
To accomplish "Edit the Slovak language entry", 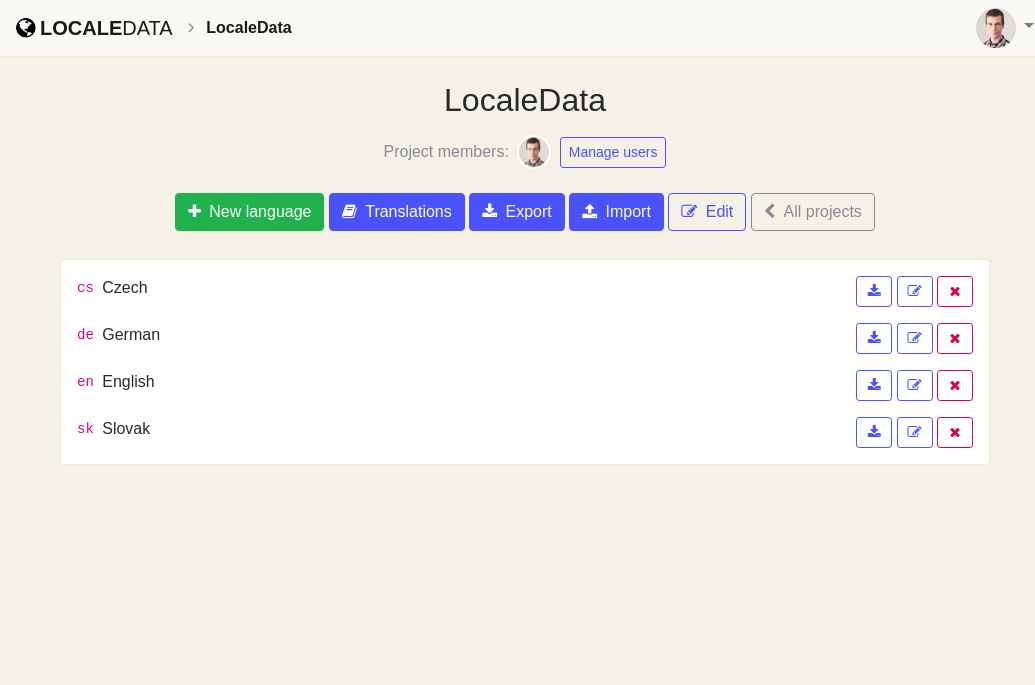I will click(x=914, y=432).
